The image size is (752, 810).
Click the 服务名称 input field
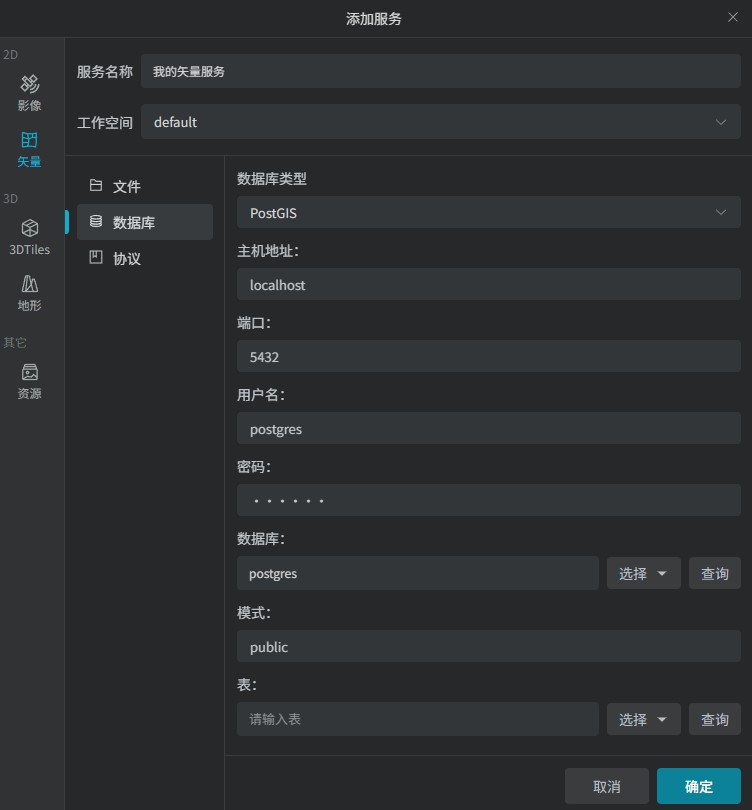click(440, 72)
